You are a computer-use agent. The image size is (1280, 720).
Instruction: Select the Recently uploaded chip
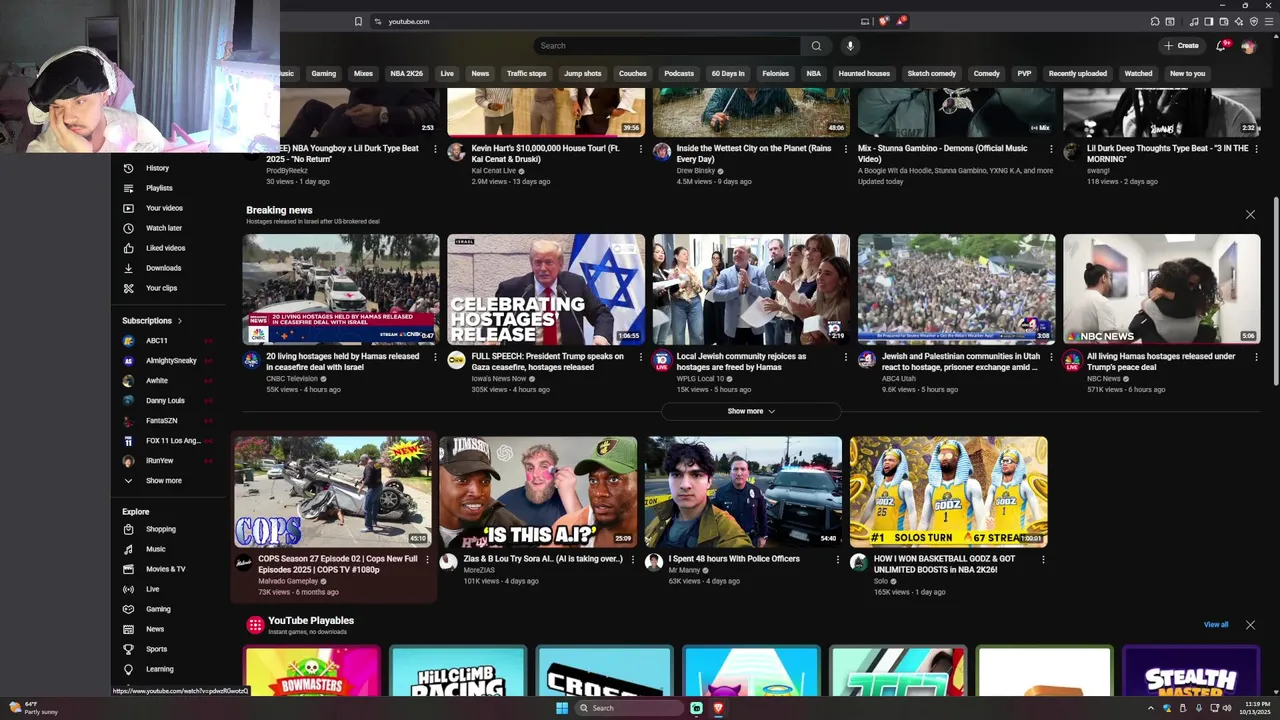[x=1078, y=74]
